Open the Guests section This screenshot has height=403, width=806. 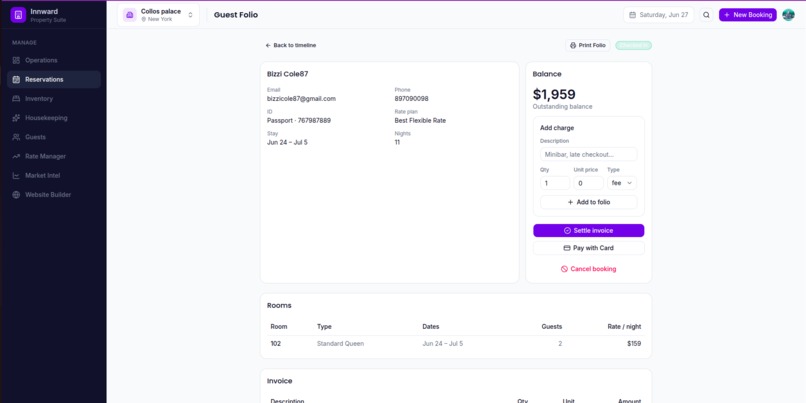(x=53, y=137)
